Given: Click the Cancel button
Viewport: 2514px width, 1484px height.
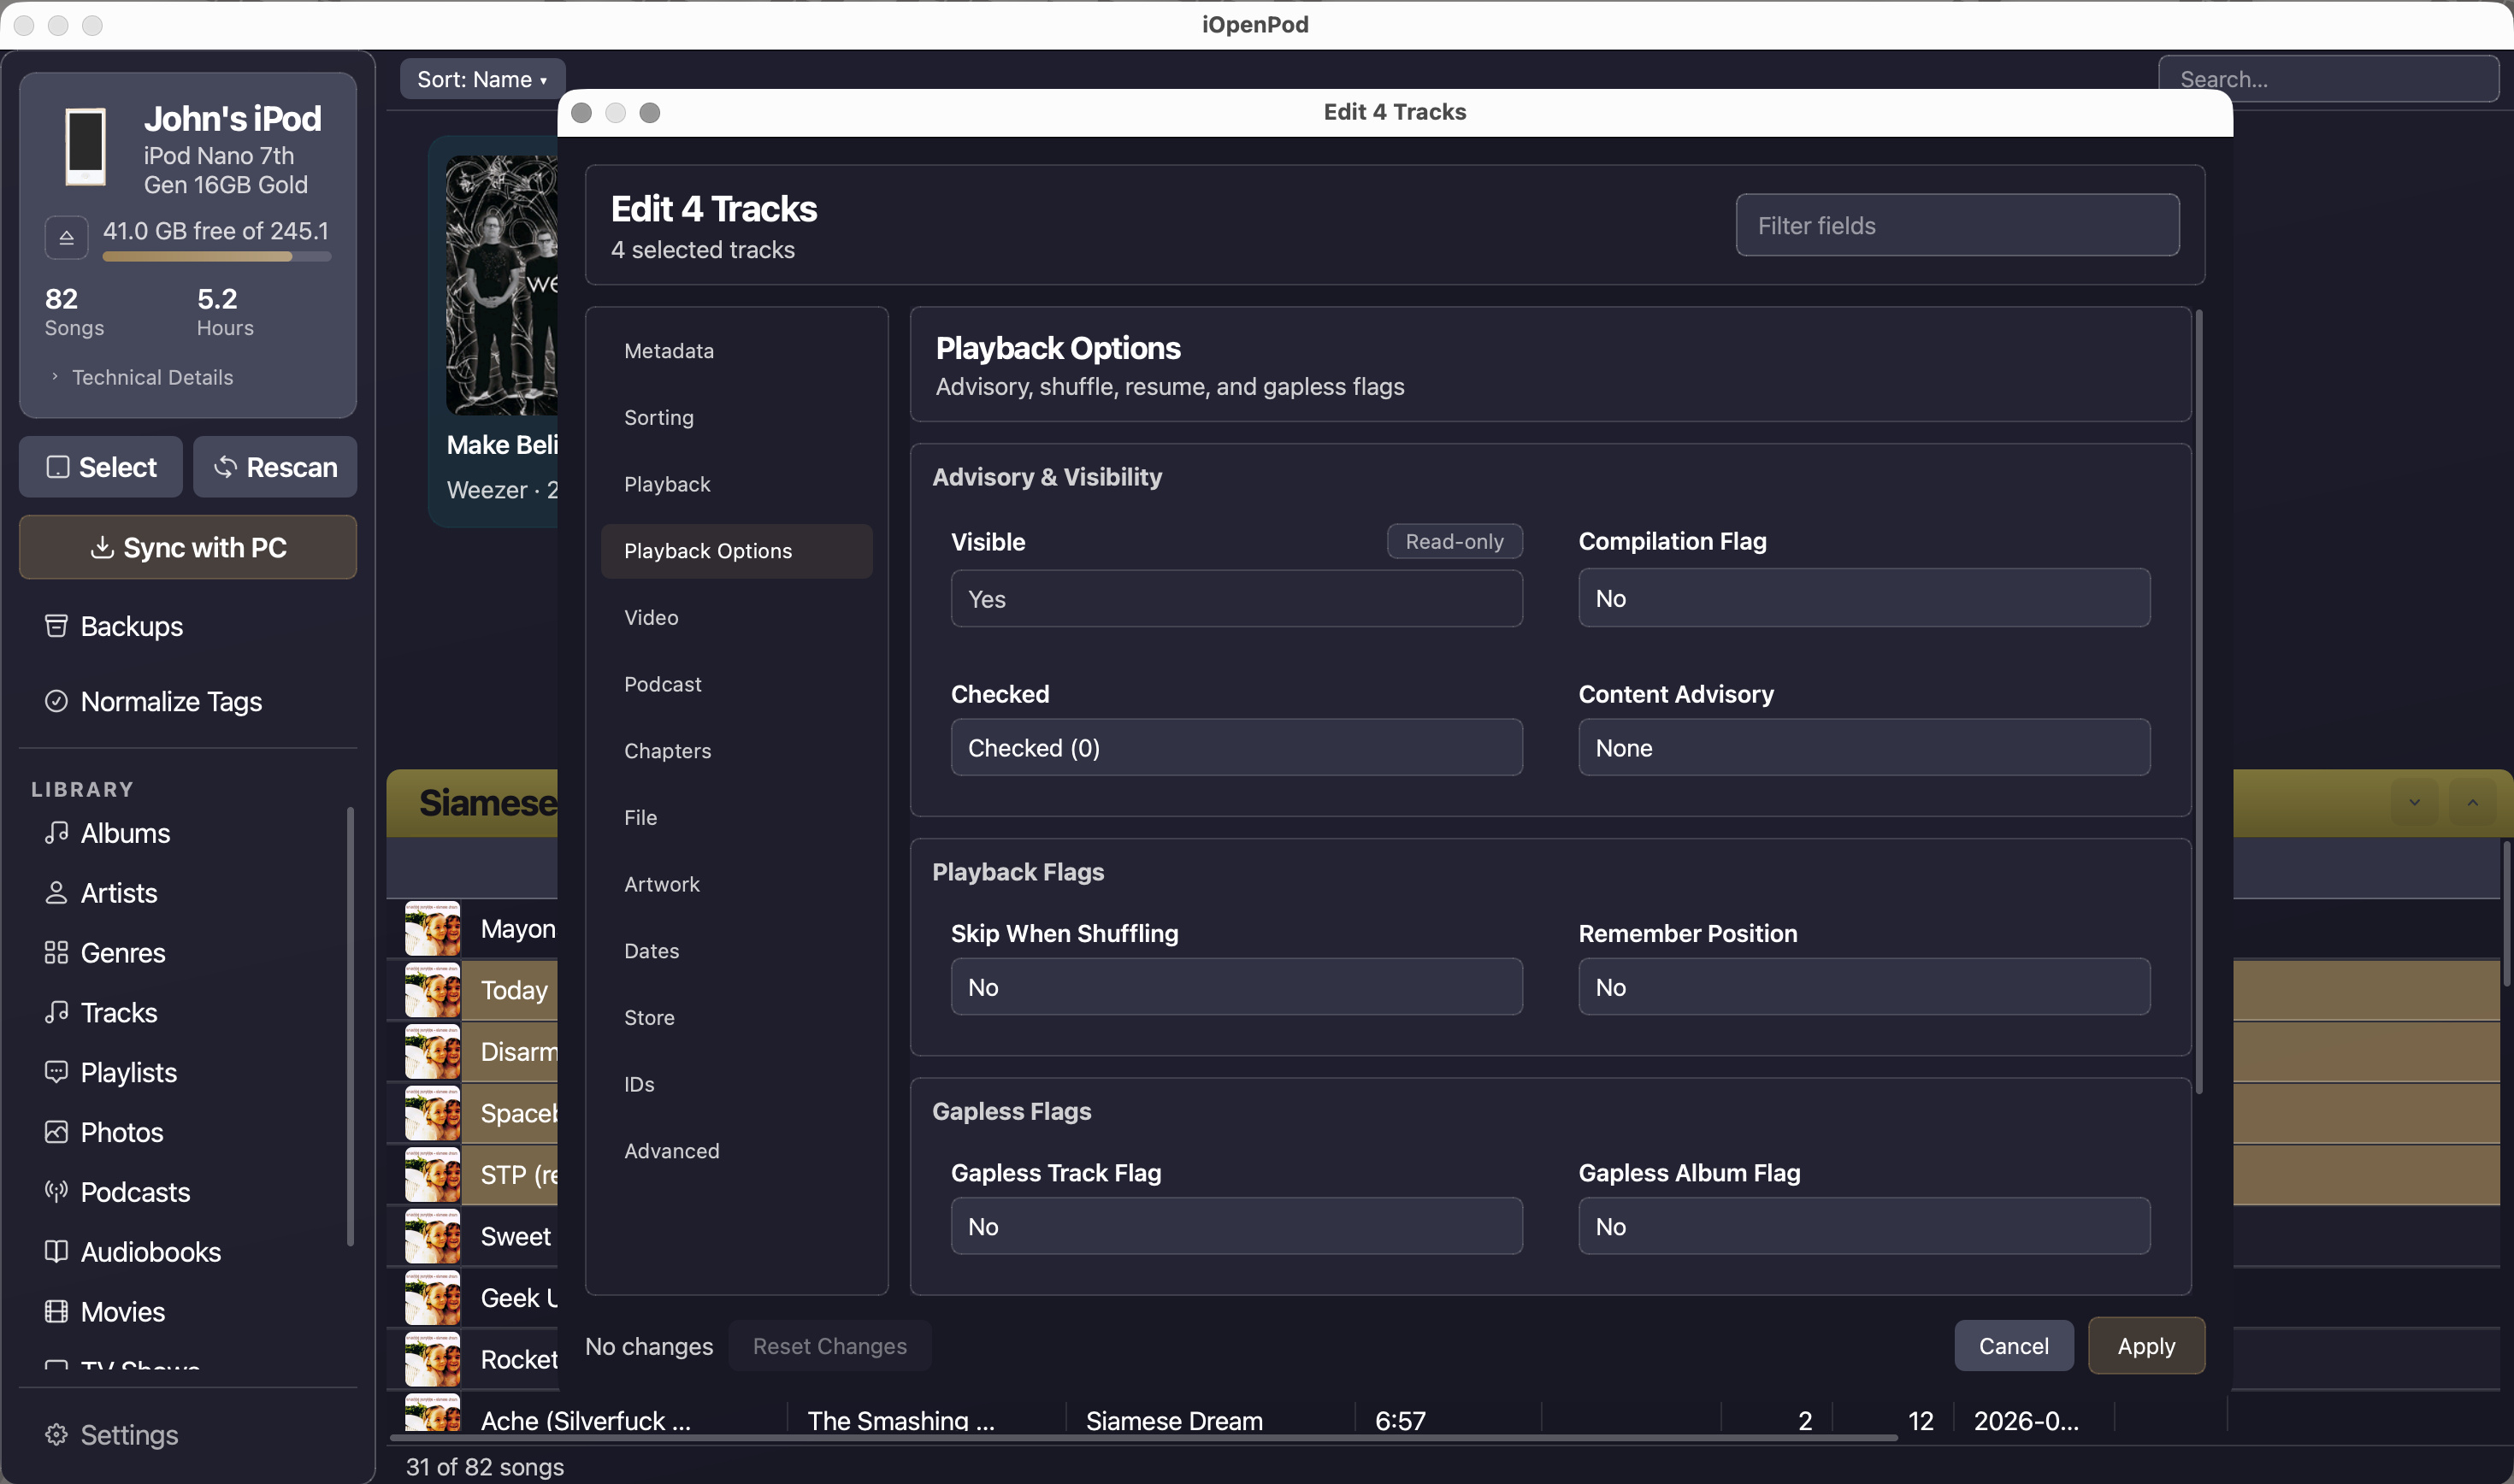Looking at the screenshot, I should coord(2013,1346).
